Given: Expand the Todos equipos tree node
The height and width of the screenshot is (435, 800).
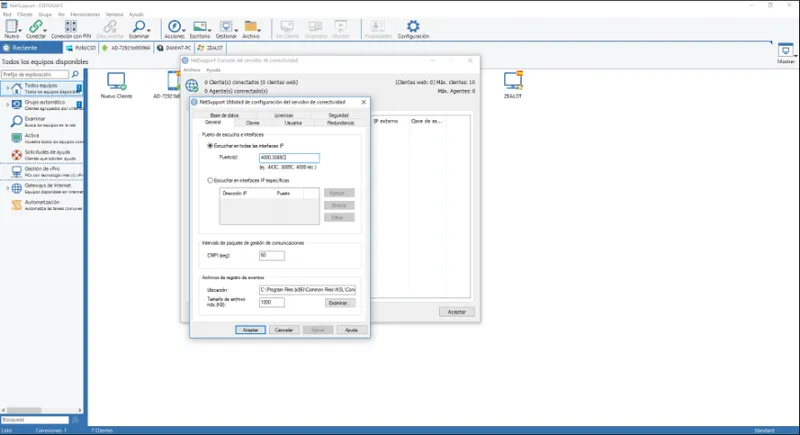Looking at the screenshot, I should 7,88.
